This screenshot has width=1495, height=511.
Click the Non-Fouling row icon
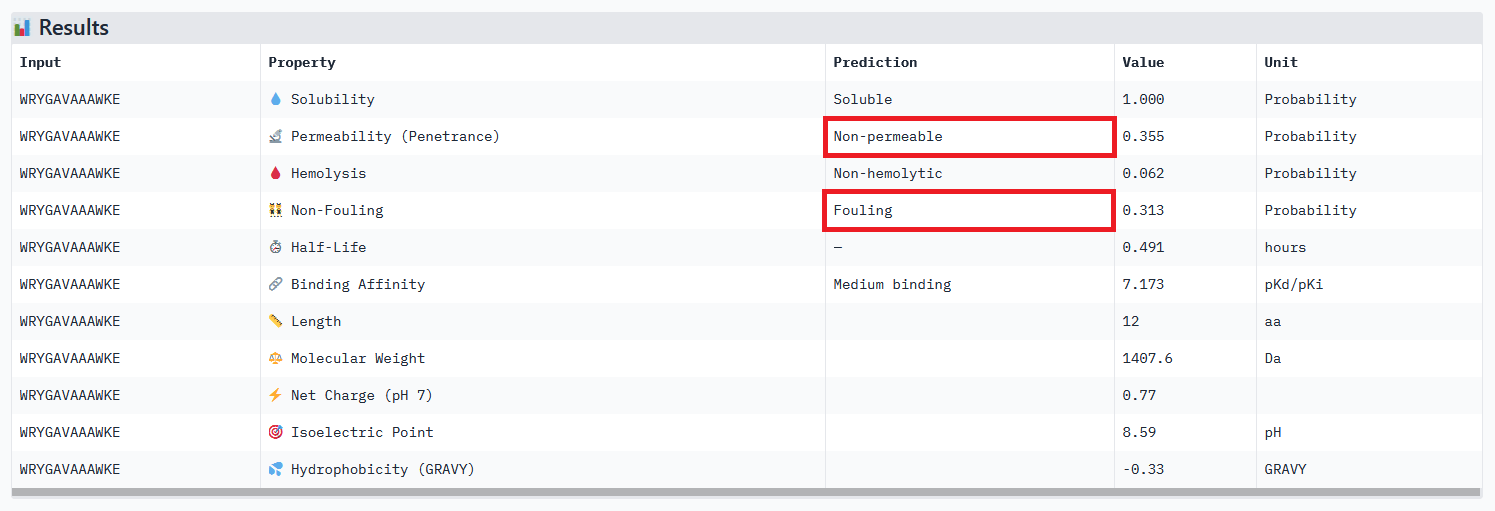coord(276,210)
